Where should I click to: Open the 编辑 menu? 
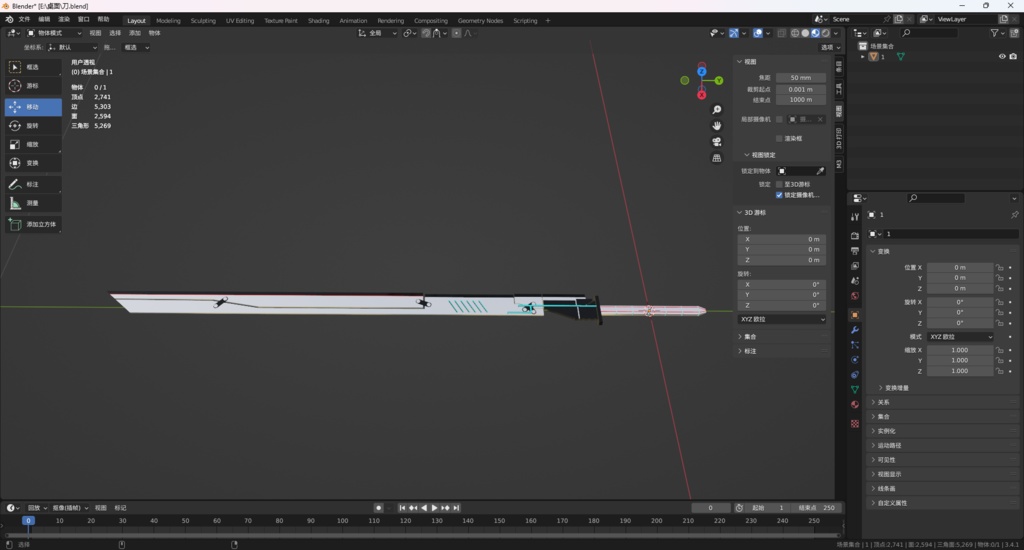(44, 20)
